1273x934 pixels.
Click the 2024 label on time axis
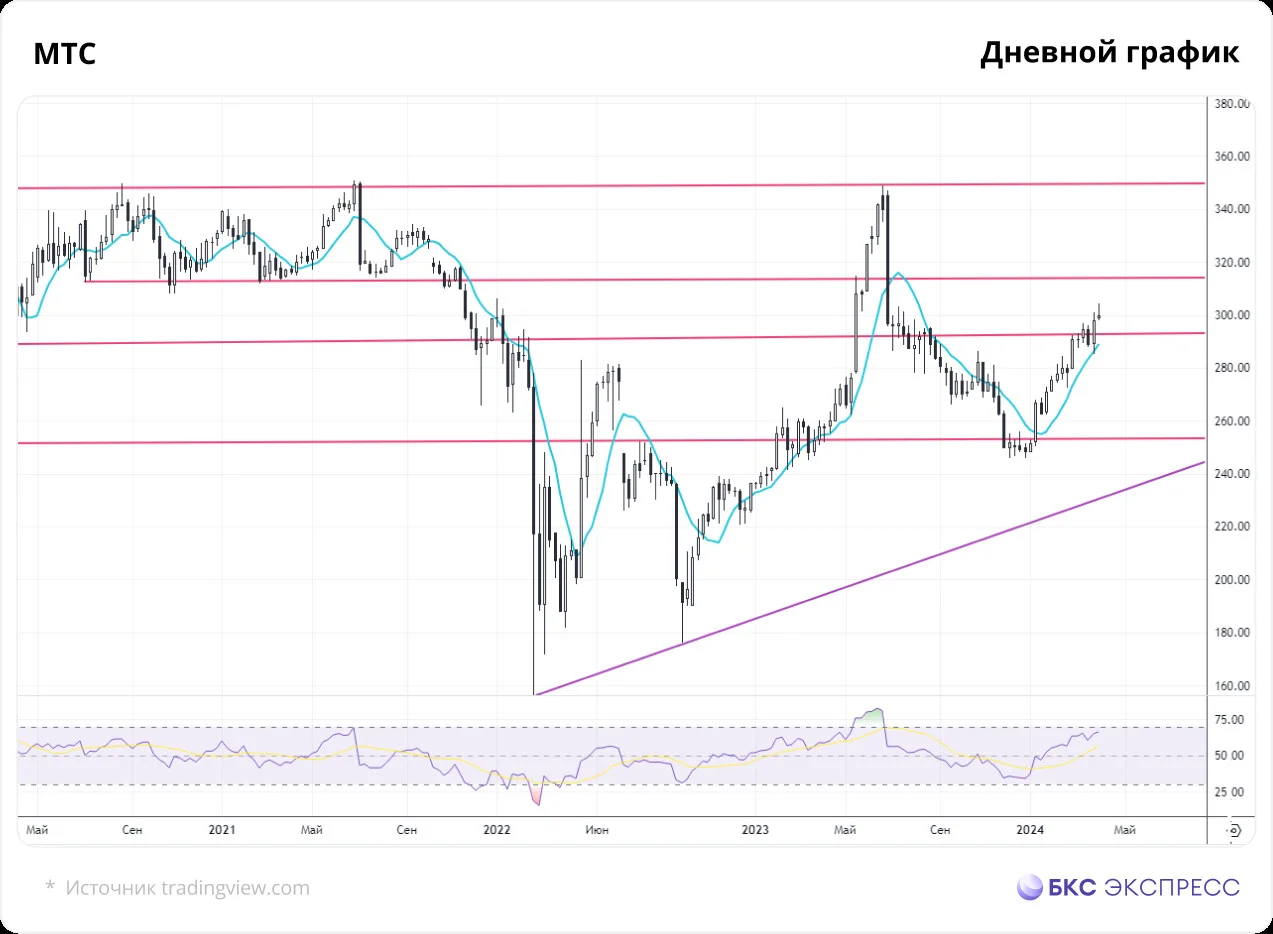coord(1030,829)
